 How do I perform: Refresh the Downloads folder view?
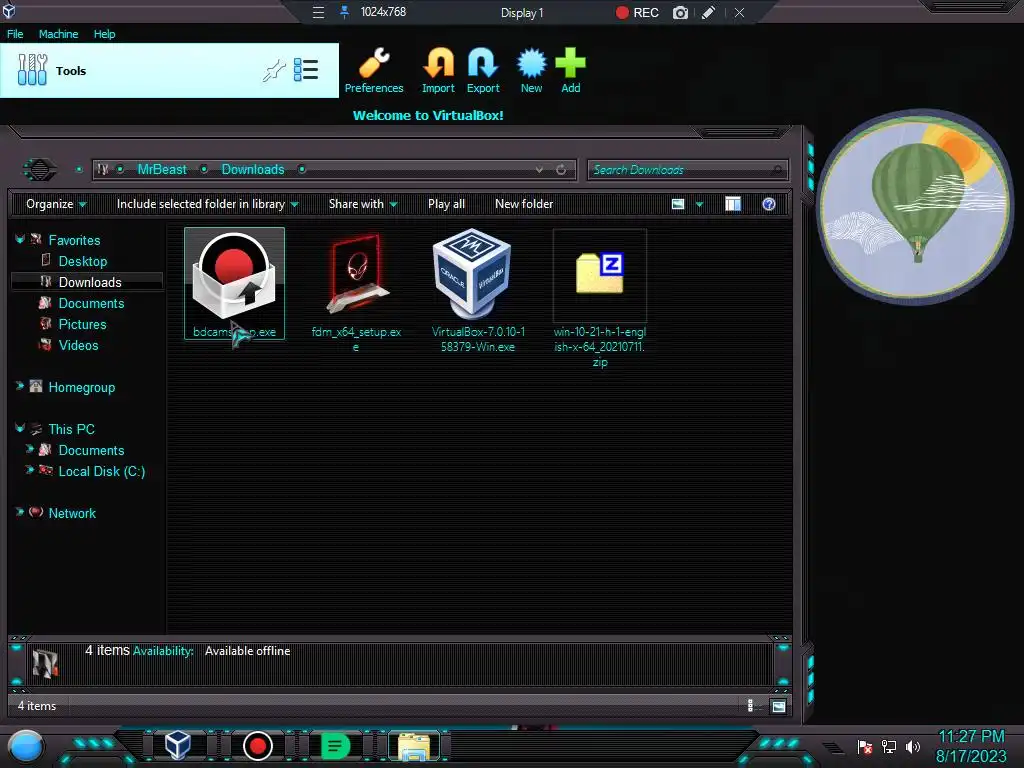(561, 170)
